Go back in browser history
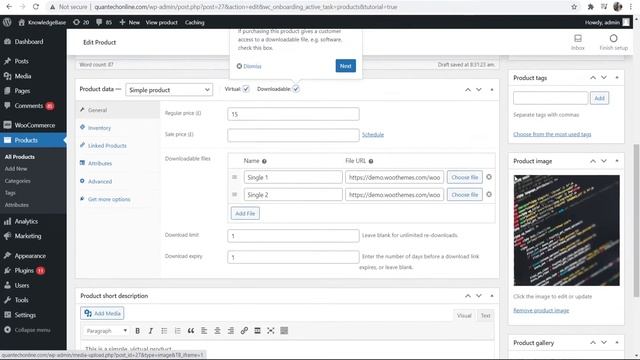The width and height of the screenshot is (640, 360). (9, 7)
